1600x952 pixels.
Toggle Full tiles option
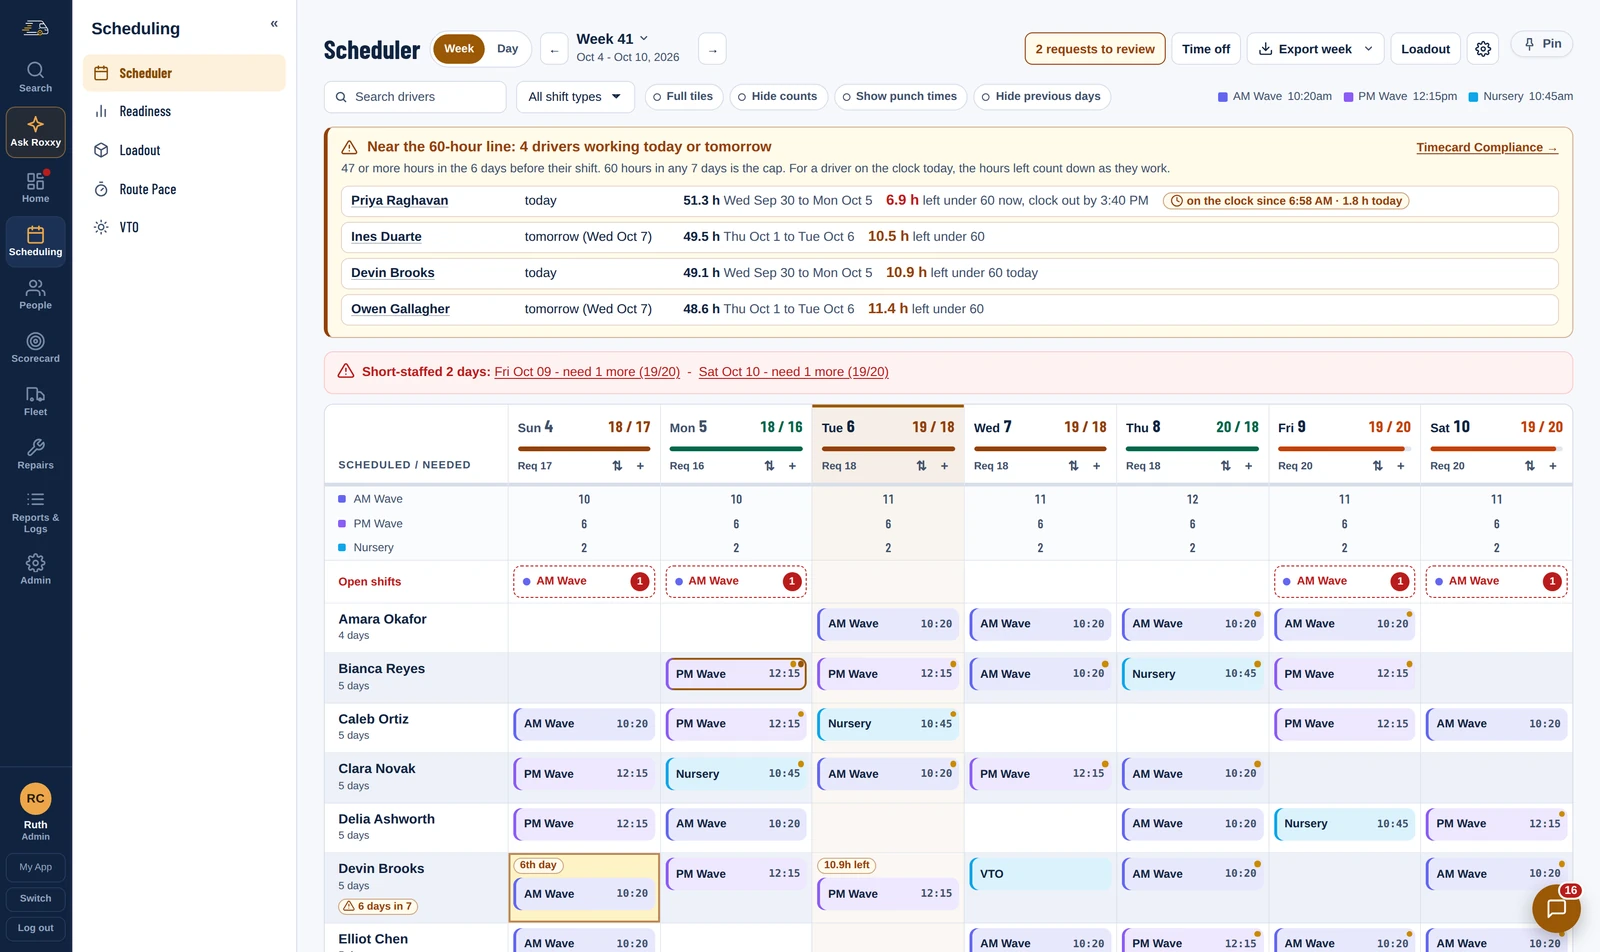(683, 97)
